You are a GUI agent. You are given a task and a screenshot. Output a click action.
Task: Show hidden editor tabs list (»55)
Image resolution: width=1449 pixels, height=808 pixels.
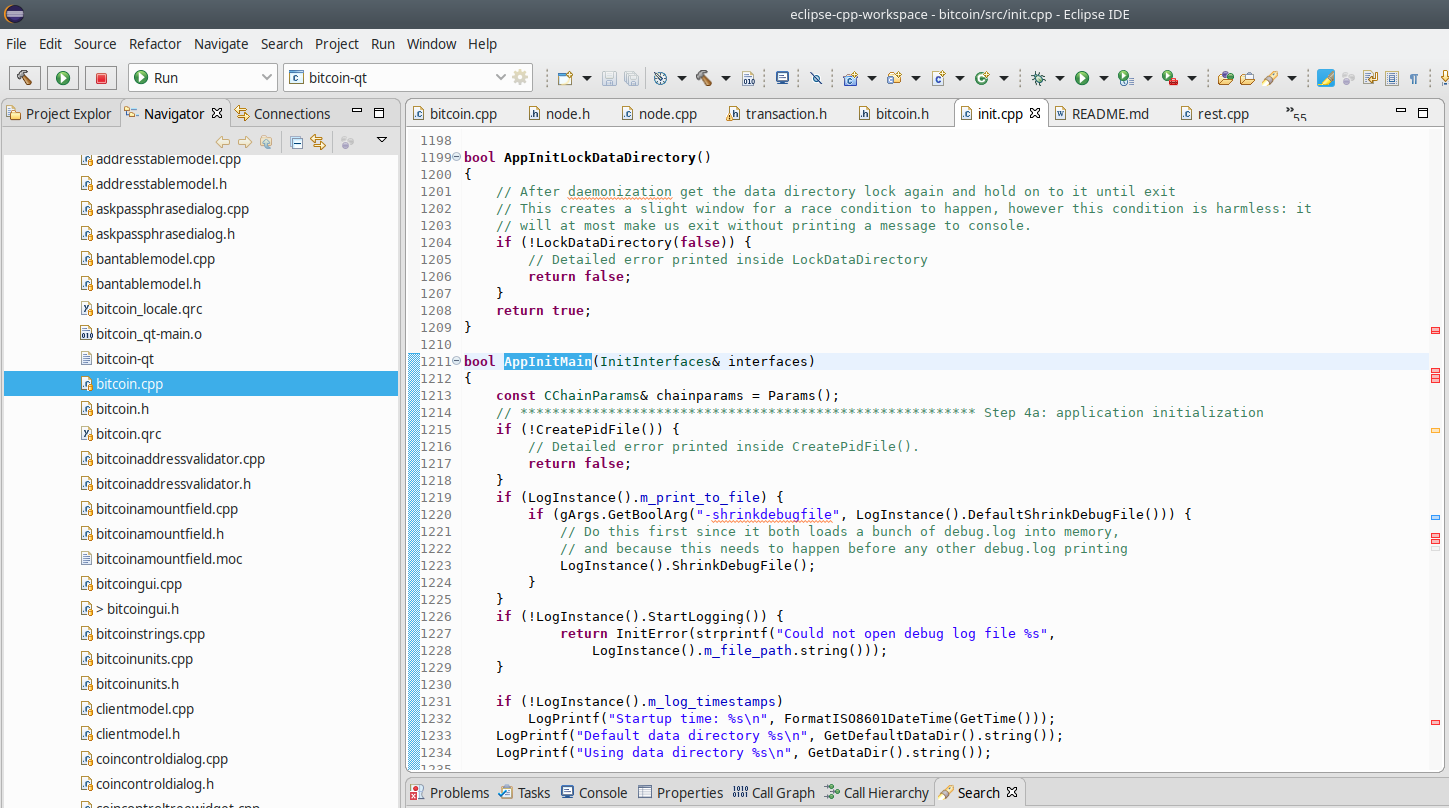[x=1297, y=114]
